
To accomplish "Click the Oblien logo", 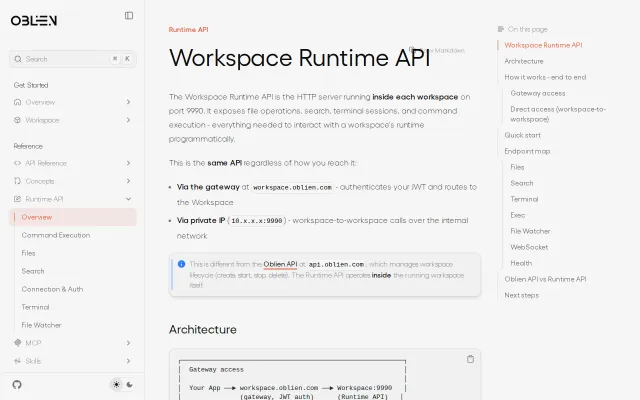I will (34, 20).
